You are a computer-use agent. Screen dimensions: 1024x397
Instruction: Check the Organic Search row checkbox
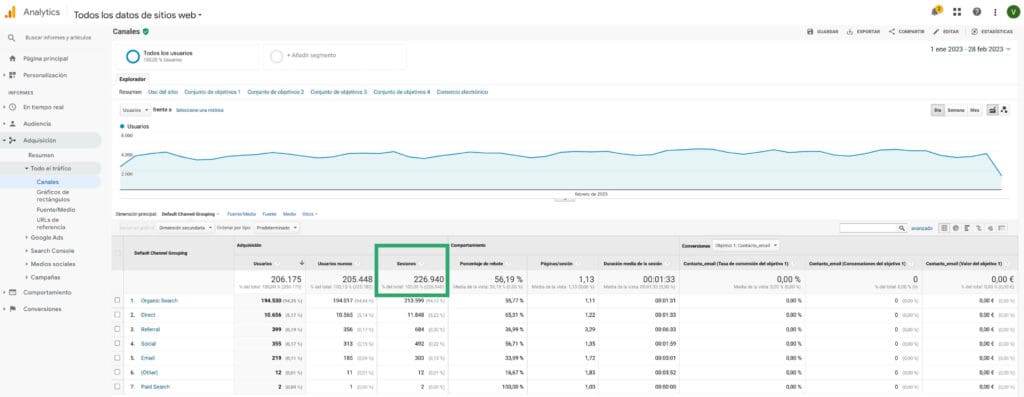(118, 300)
